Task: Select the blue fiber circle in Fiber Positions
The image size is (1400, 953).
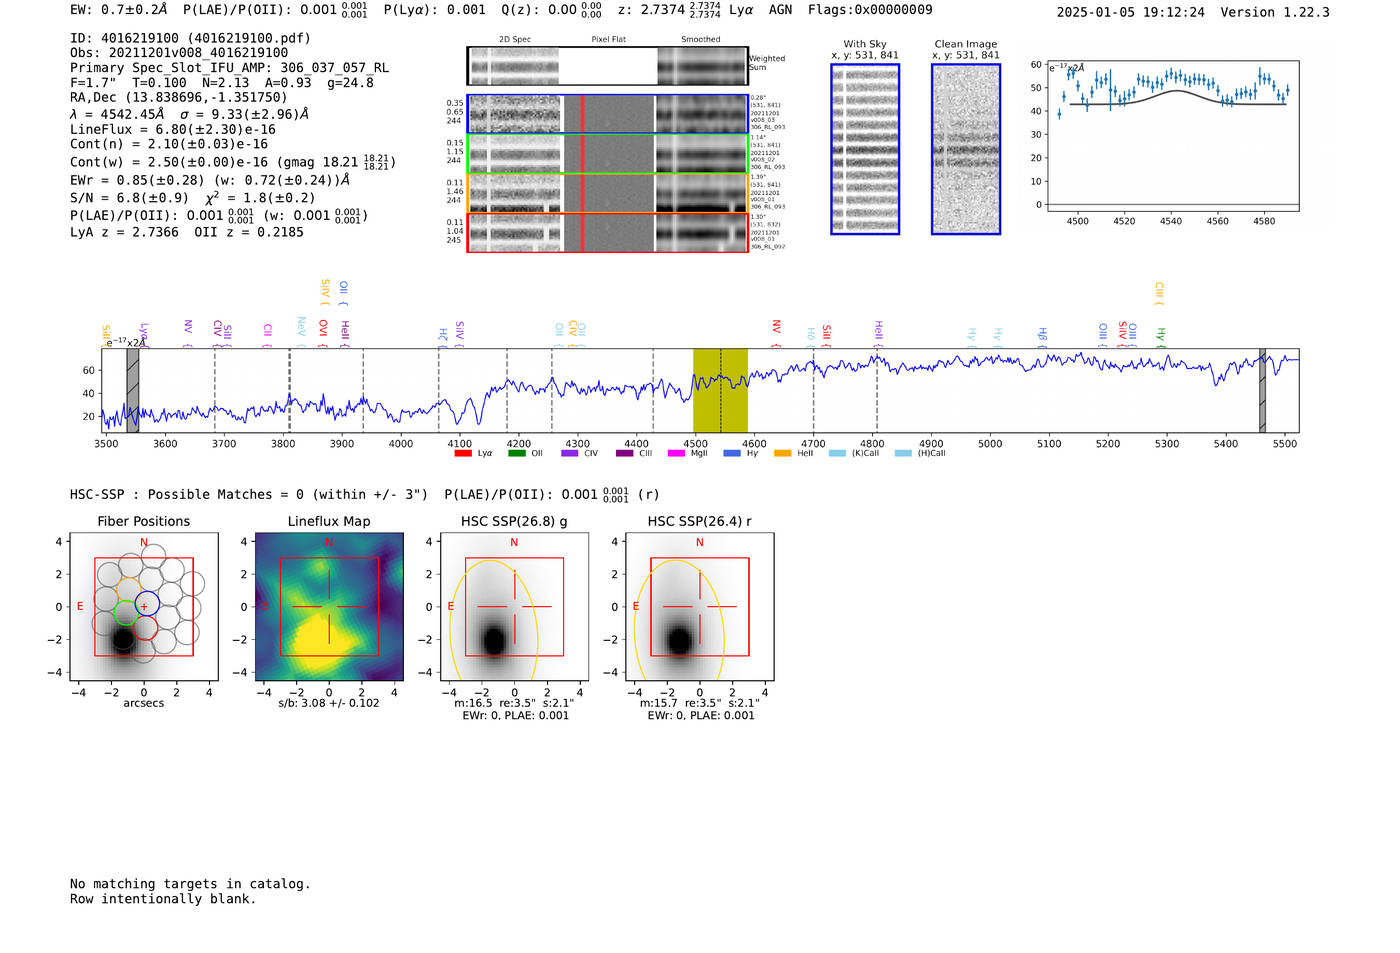Action: pos(147,604)
